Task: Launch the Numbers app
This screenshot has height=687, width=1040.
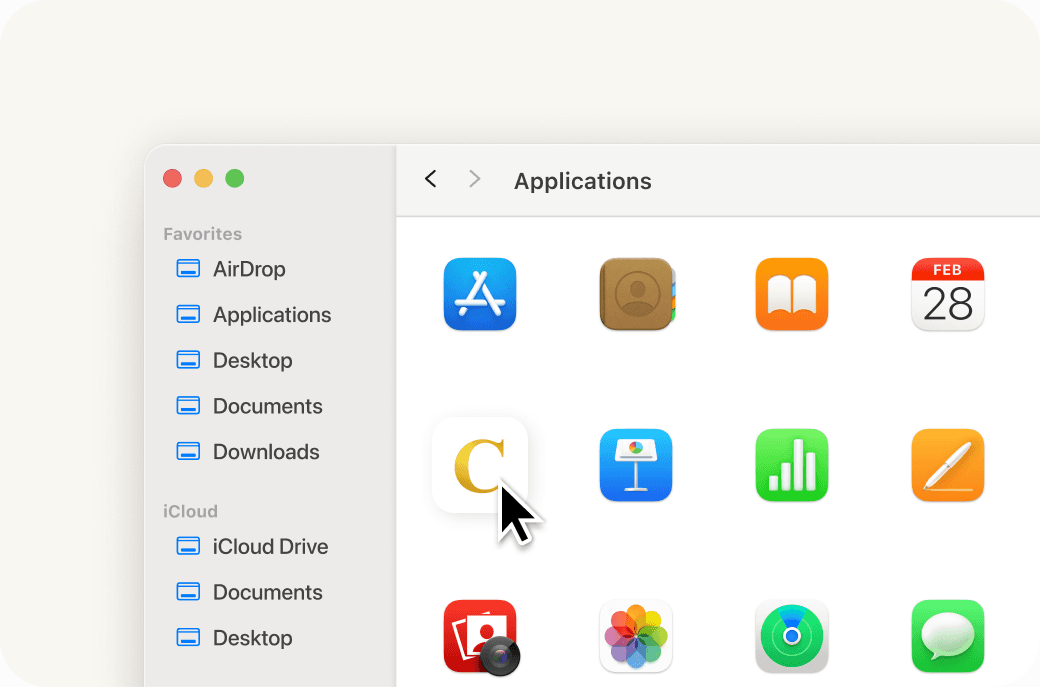Action: [792, 465]
